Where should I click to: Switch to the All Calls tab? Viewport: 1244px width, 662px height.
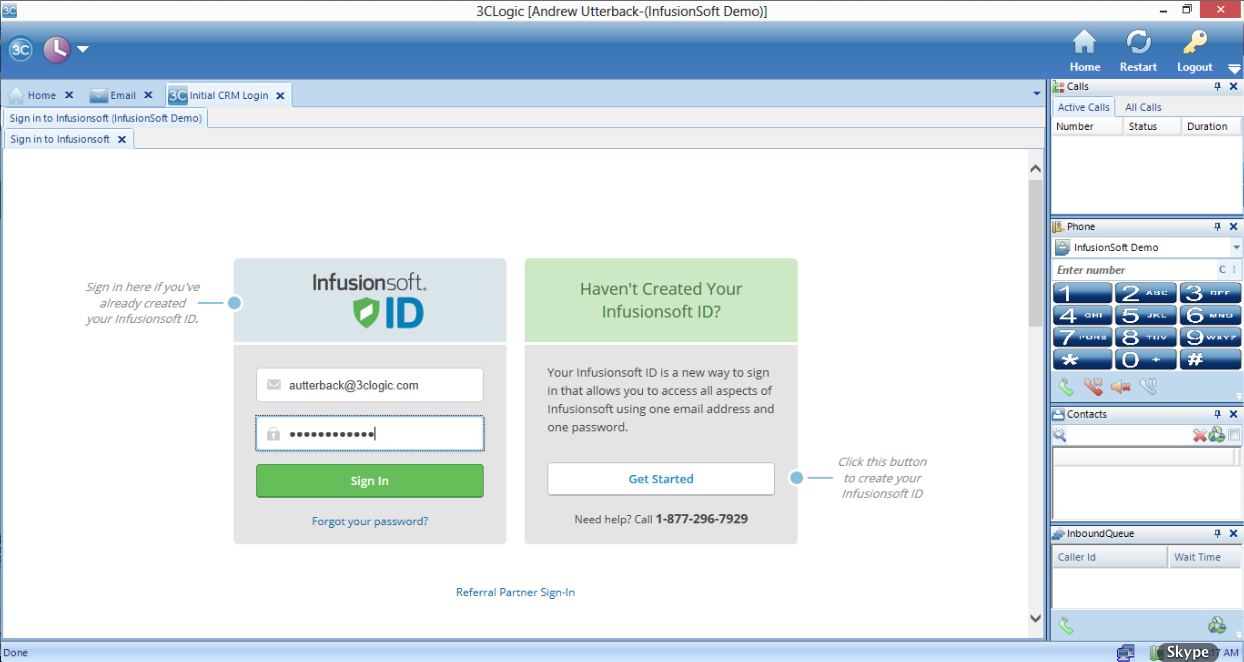tap(1143, 107)
